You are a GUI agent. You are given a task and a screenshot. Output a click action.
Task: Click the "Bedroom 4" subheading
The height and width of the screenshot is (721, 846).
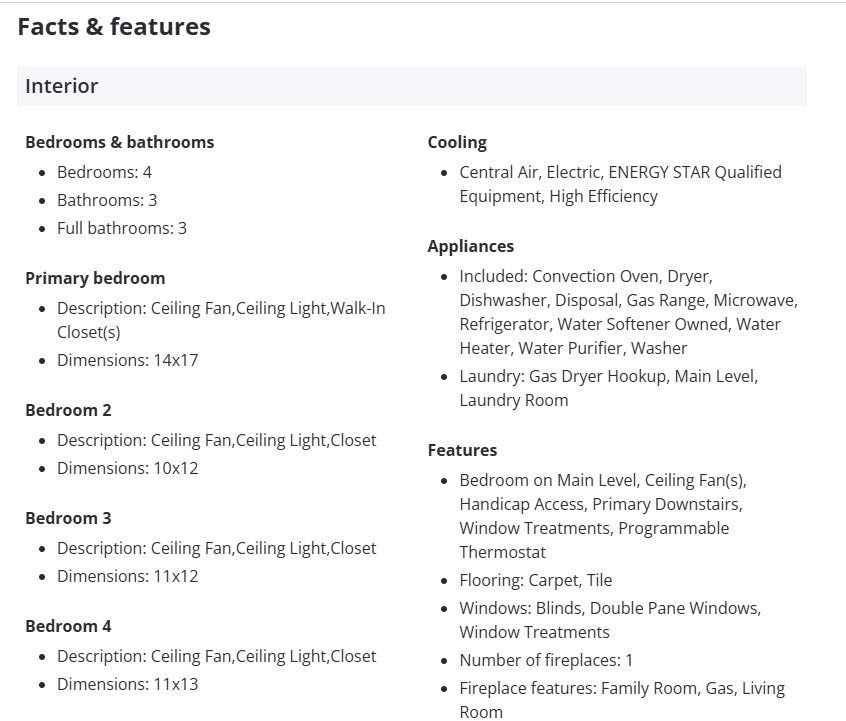click(68, 626)
